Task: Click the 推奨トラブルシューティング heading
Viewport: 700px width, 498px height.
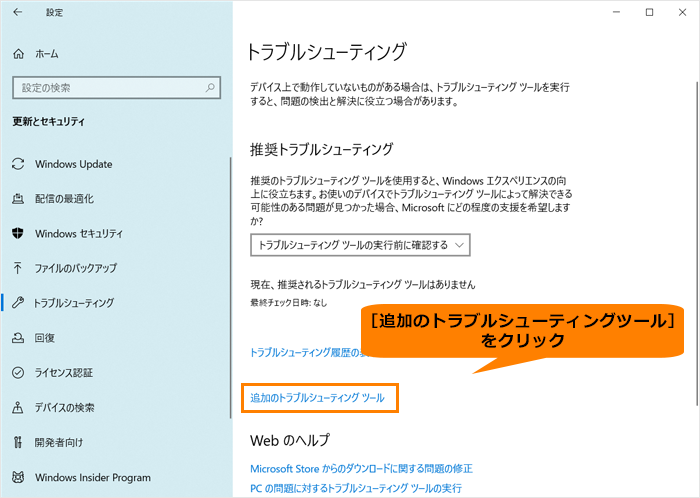Action: (x=321, y=149)
